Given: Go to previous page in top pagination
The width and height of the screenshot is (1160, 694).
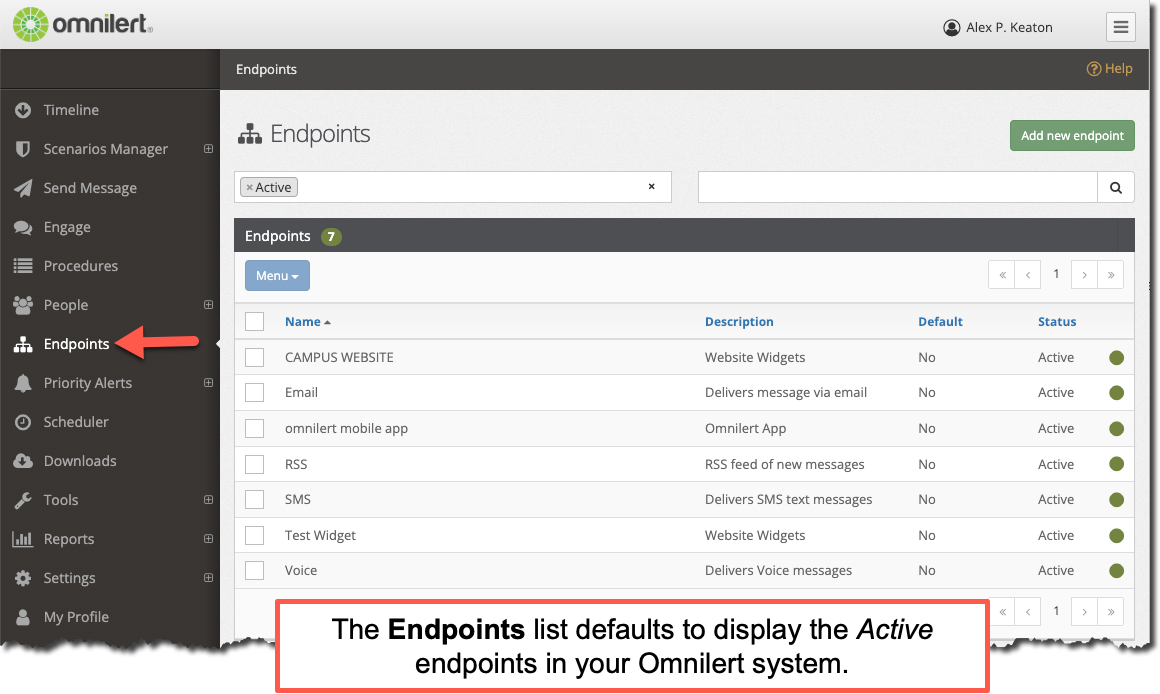Looking at the screenshot, I should pyautogui.click(x=1028, y=274).
